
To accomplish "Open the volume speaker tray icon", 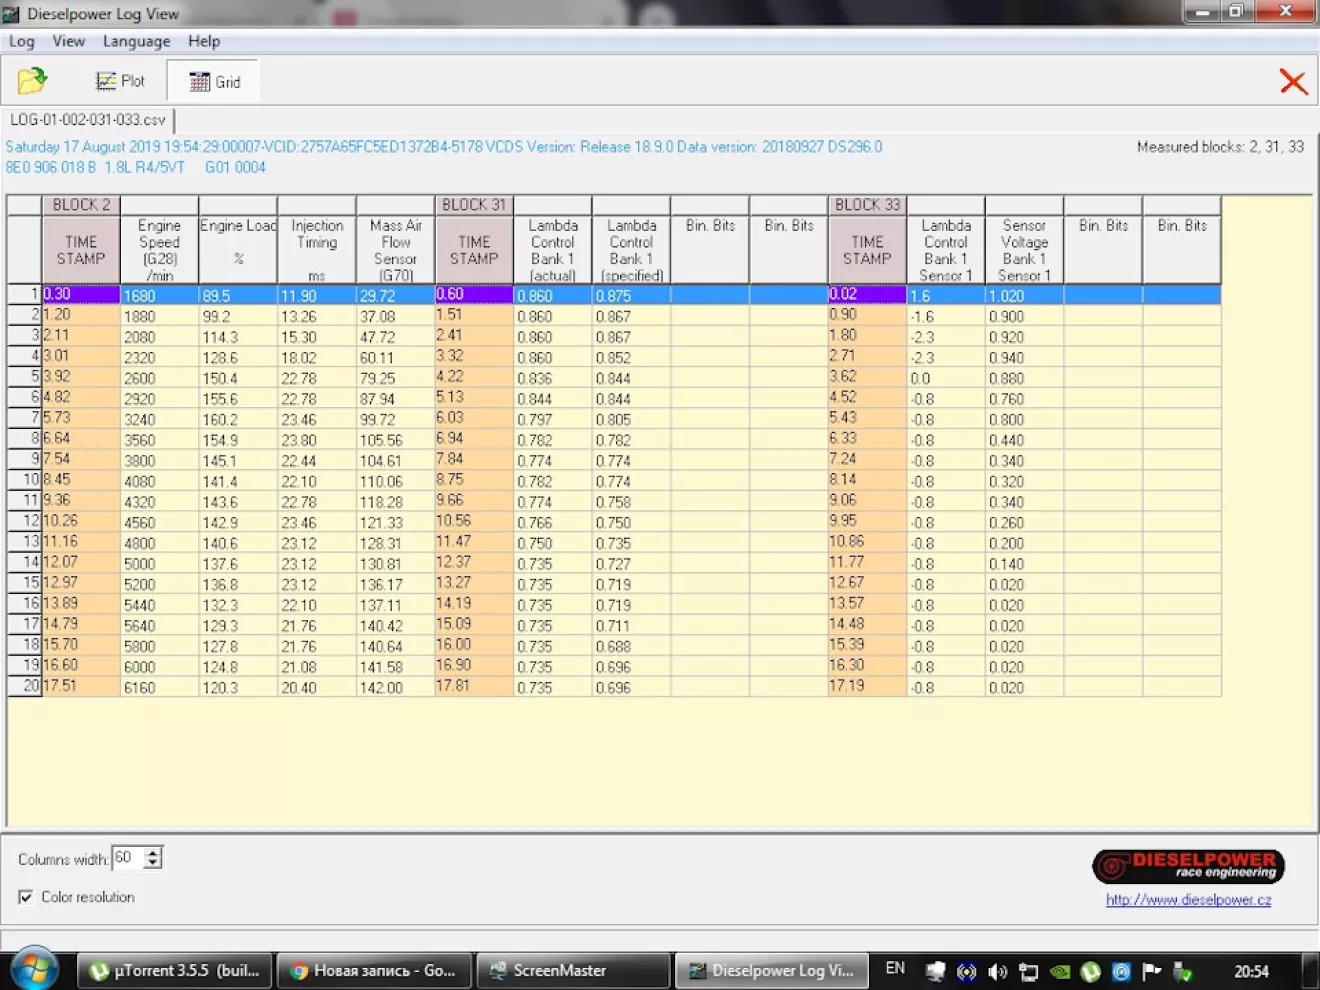I will click(997, 971).
